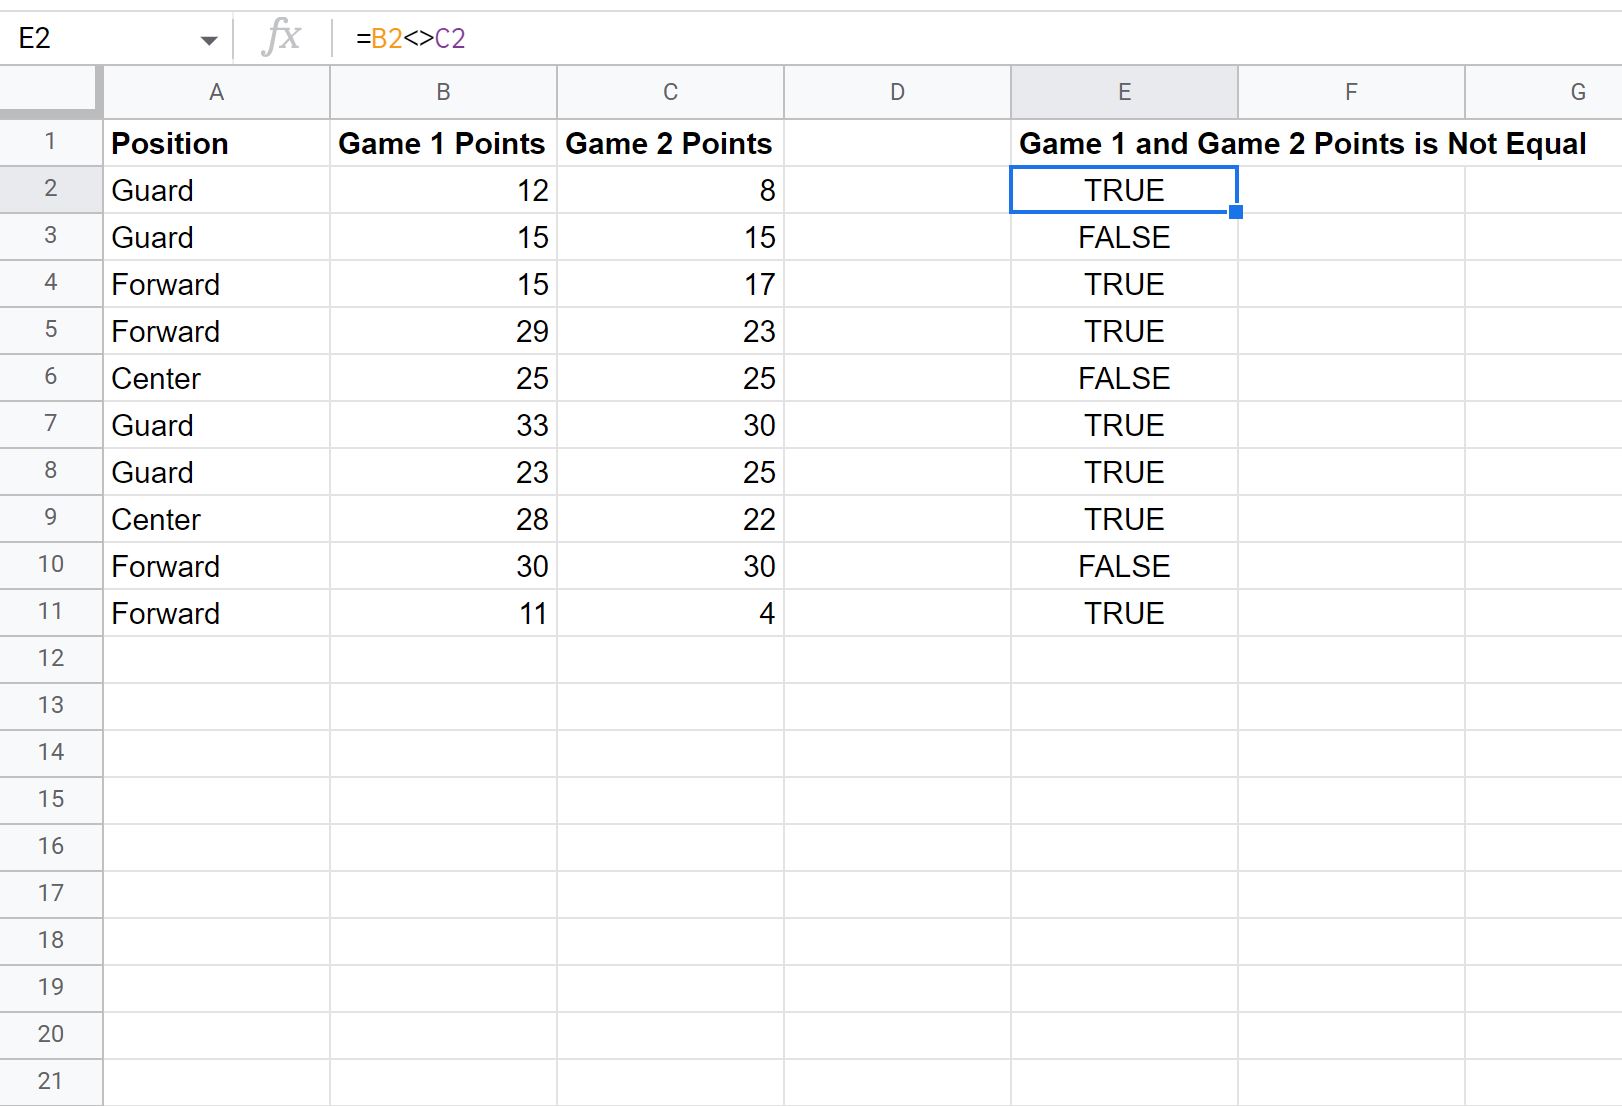Click the E2 name box field

[100, 38]
